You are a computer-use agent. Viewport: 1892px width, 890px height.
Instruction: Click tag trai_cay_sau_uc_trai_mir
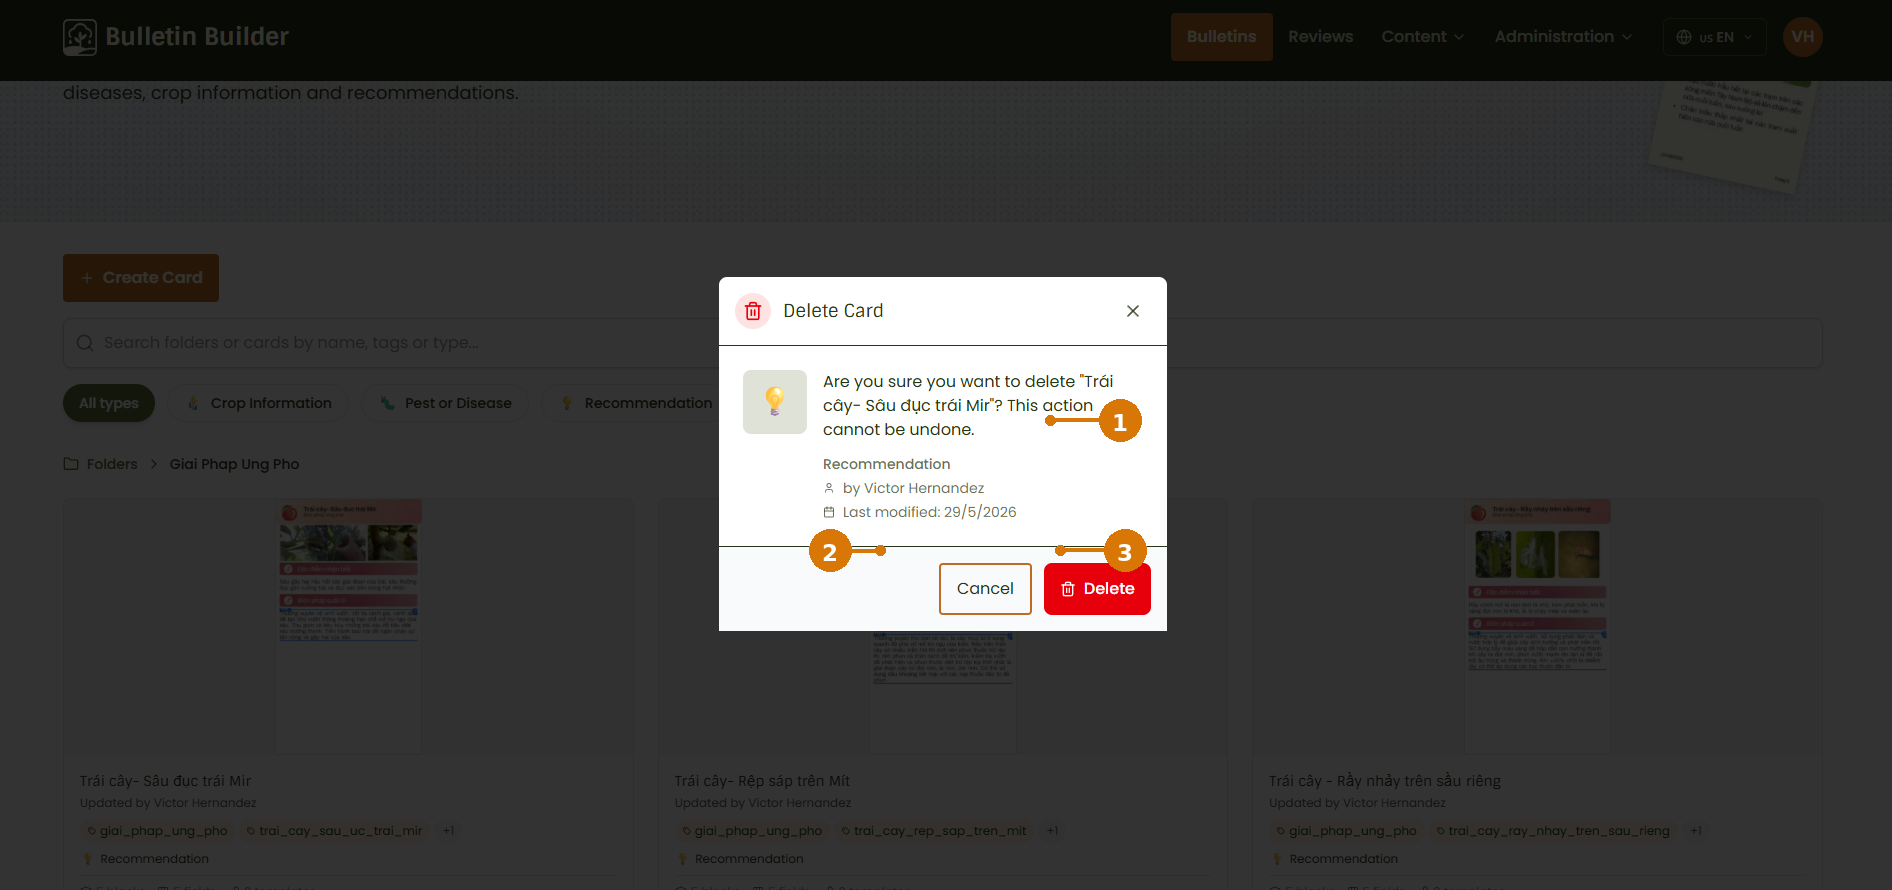(335, 831)
